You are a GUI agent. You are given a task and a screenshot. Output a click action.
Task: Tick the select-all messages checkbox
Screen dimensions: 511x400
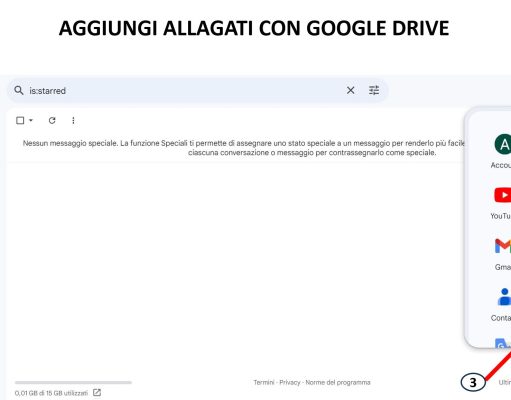coord(20,120)
